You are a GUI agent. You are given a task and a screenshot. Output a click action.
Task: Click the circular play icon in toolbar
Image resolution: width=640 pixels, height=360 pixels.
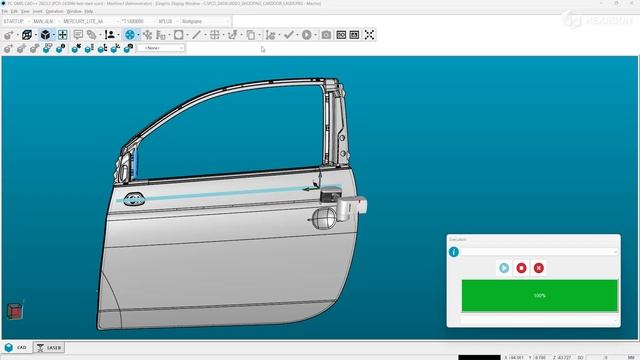click(x=307, y=35)
